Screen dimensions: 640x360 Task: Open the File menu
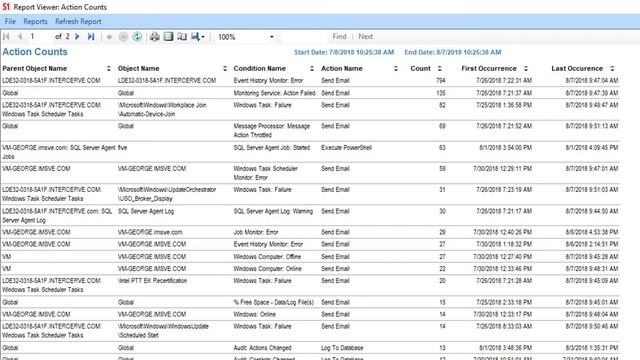coord(10,21)
